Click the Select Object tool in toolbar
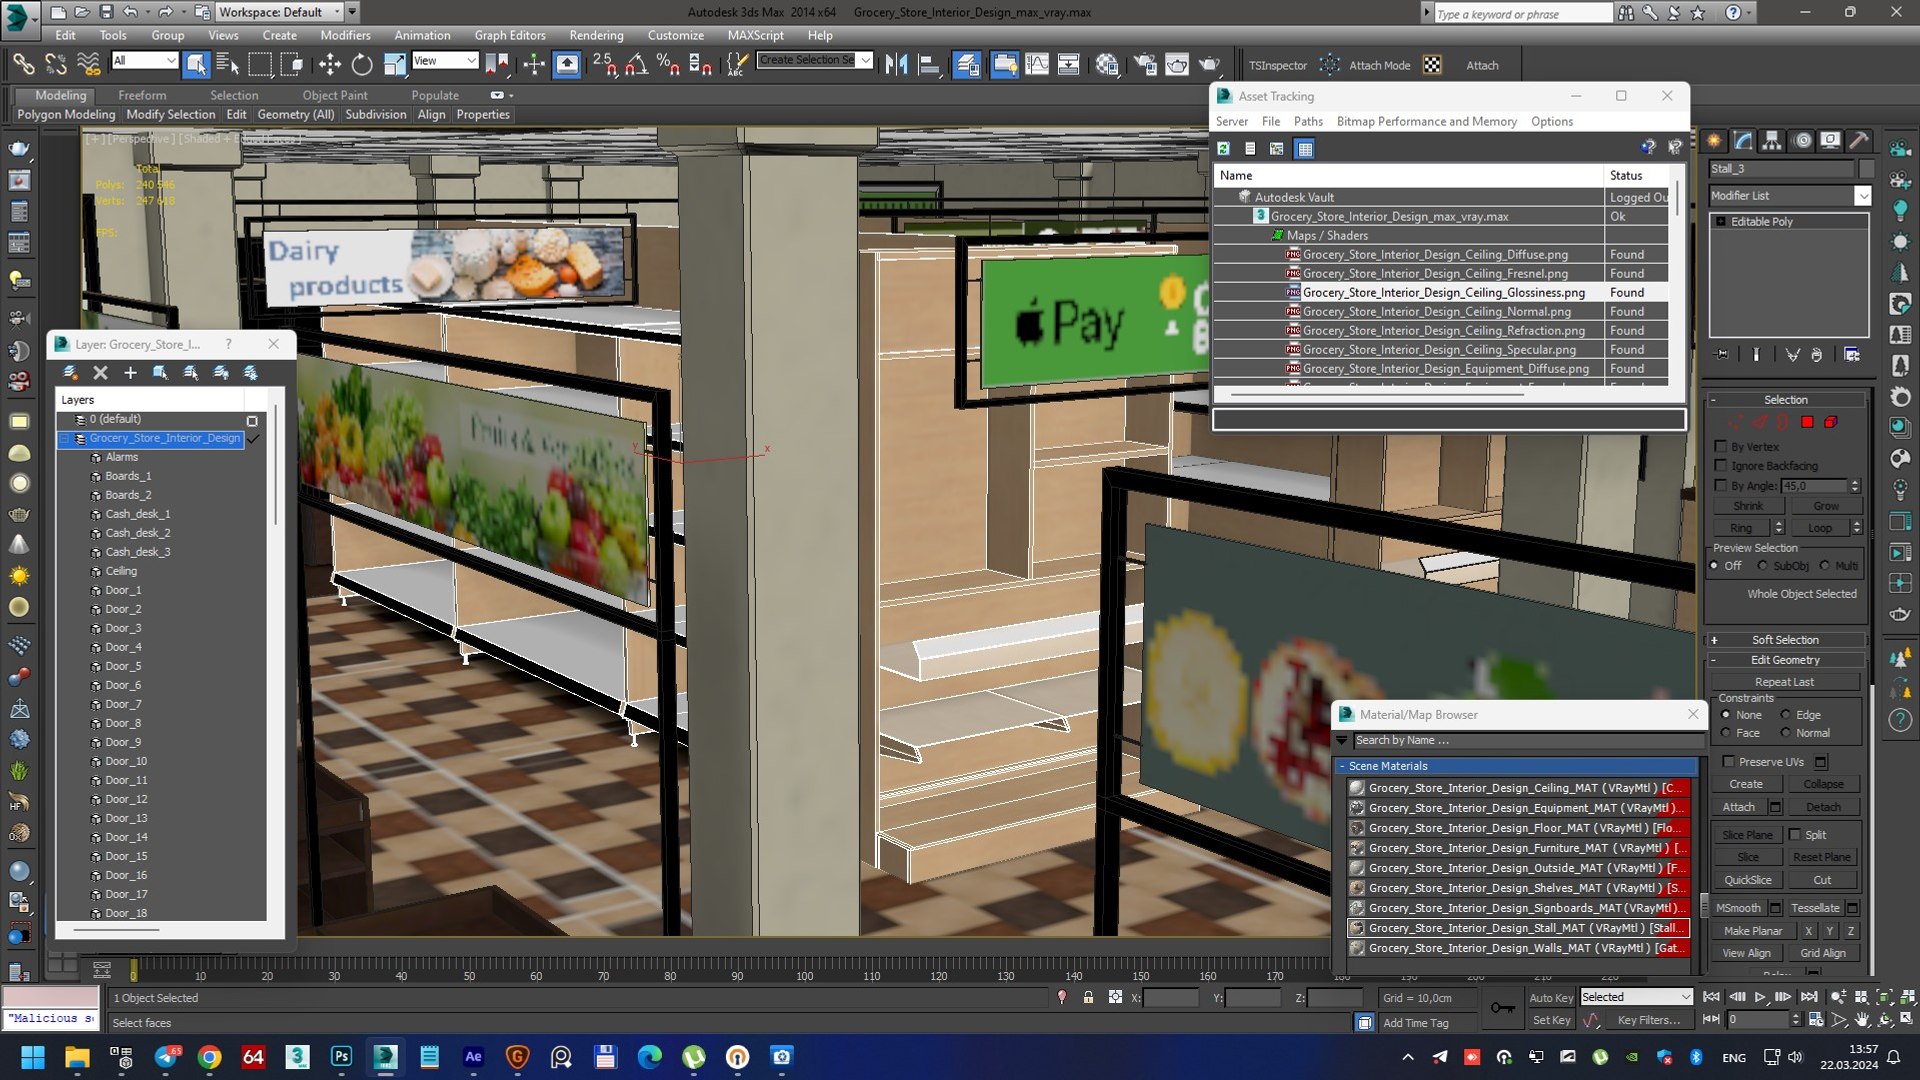This screenshot has width=1920, height=1080. [196, 65]
